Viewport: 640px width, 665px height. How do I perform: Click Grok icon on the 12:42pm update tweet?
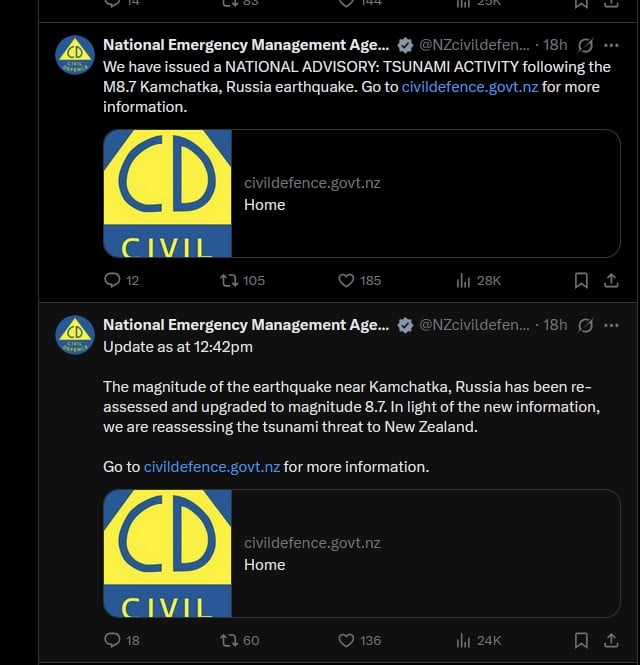point(585,325)
